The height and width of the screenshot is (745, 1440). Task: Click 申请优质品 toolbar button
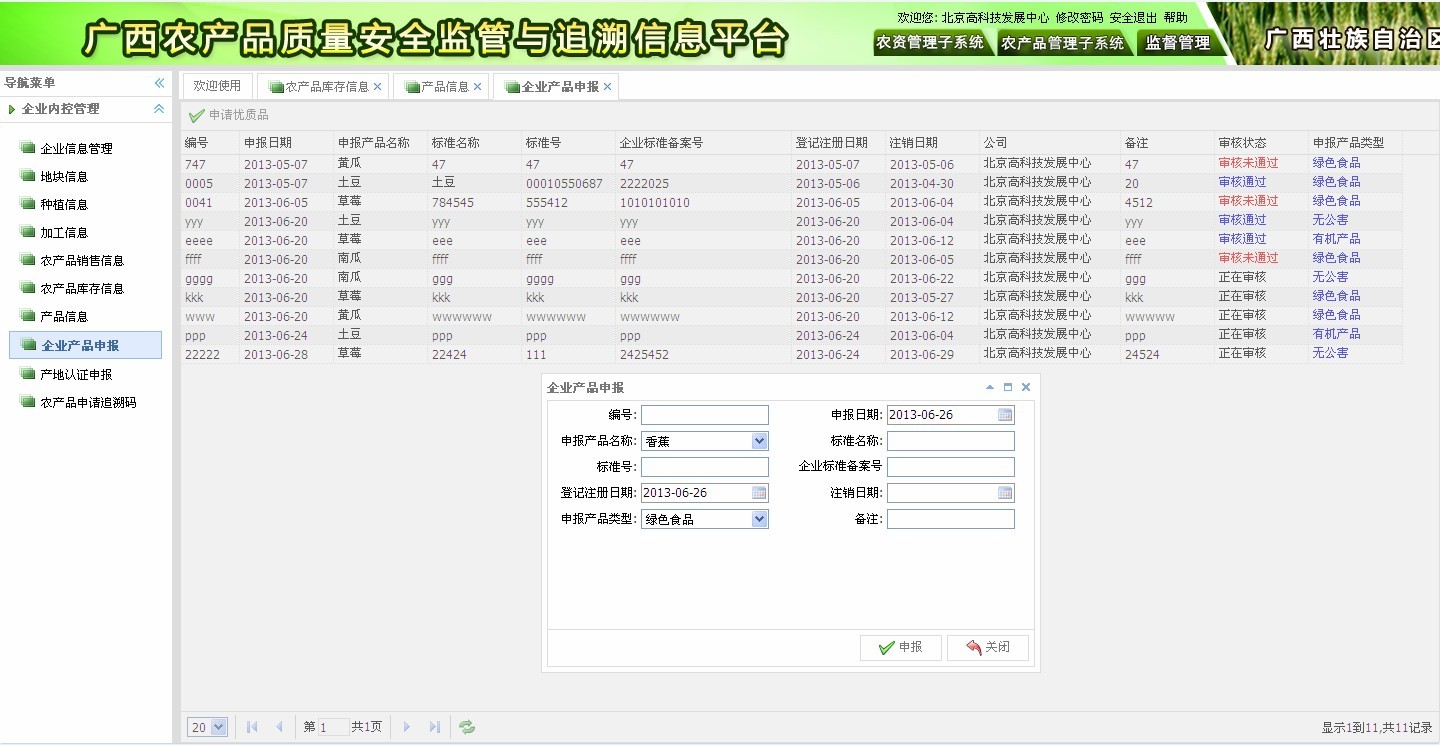point(229,115)
